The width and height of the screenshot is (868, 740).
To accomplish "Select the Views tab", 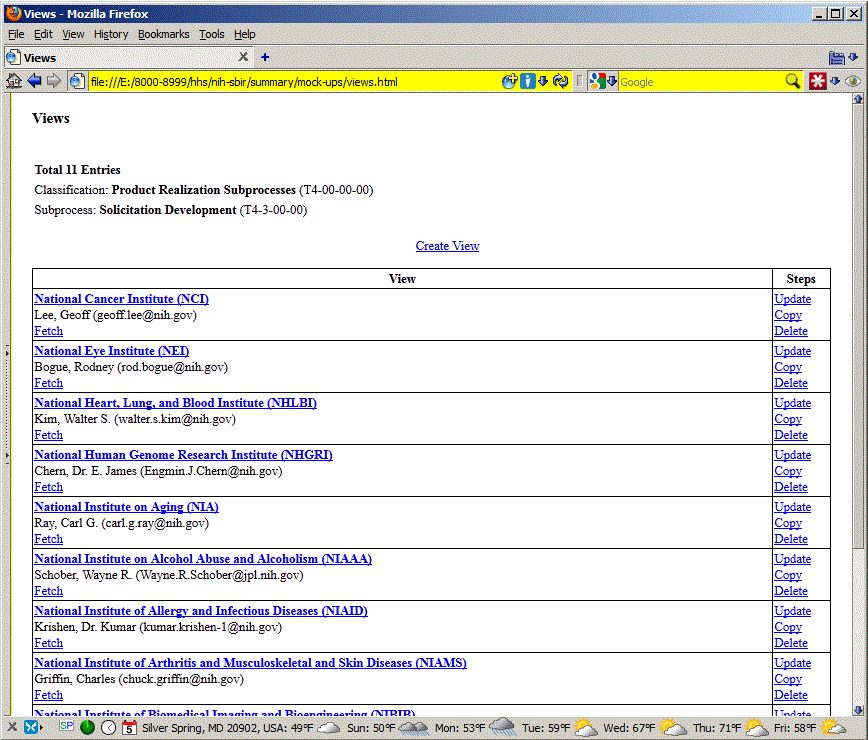I will 128,57.
